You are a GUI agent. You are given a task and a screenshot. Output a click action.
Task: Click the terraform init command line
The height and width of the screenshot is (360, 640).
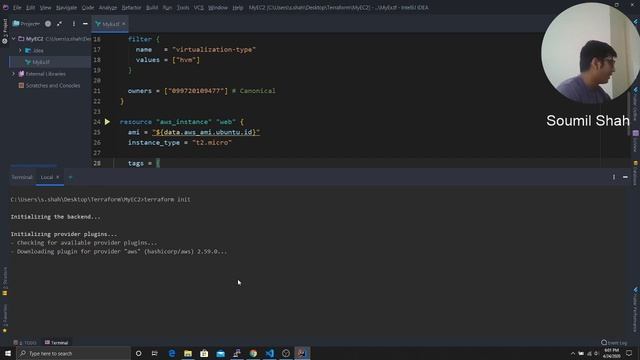point(100,199)
